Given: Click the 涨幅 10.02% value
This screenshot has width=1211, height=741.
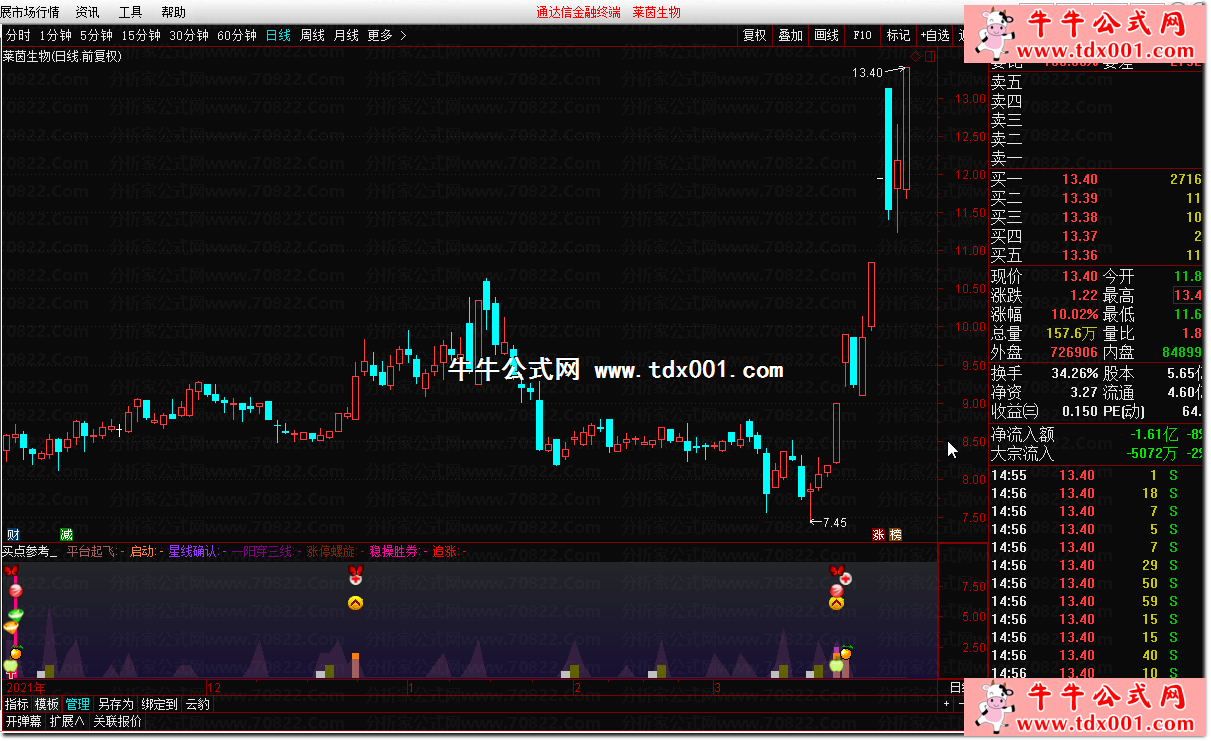Looking at the screenshot, I should point(1076,314).
